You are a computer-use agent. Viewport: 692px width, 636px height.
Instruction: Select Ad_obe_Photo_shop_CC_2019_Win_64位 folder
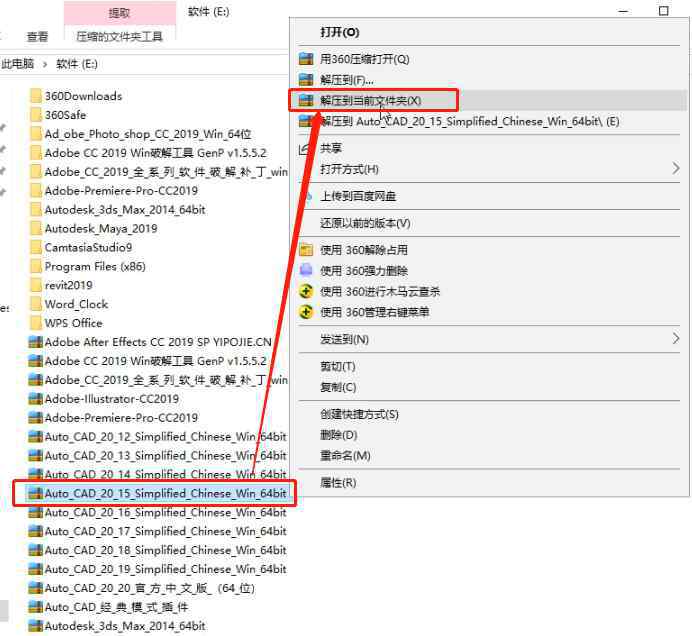pos(148,134)
